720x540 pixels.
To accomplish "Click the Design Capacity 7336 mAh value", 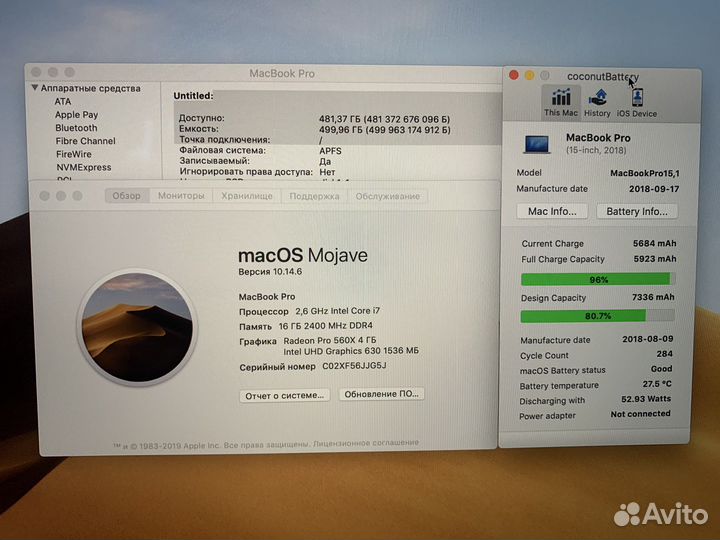I will point(653,297).
